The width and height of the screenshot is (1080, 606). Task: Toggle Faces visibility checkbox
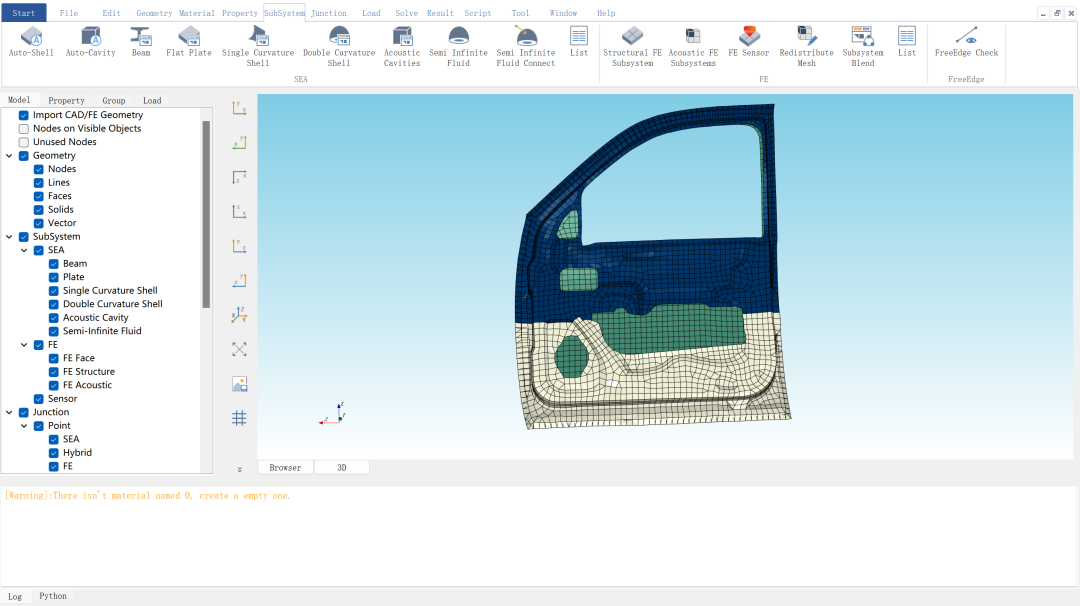coord(39,196)
